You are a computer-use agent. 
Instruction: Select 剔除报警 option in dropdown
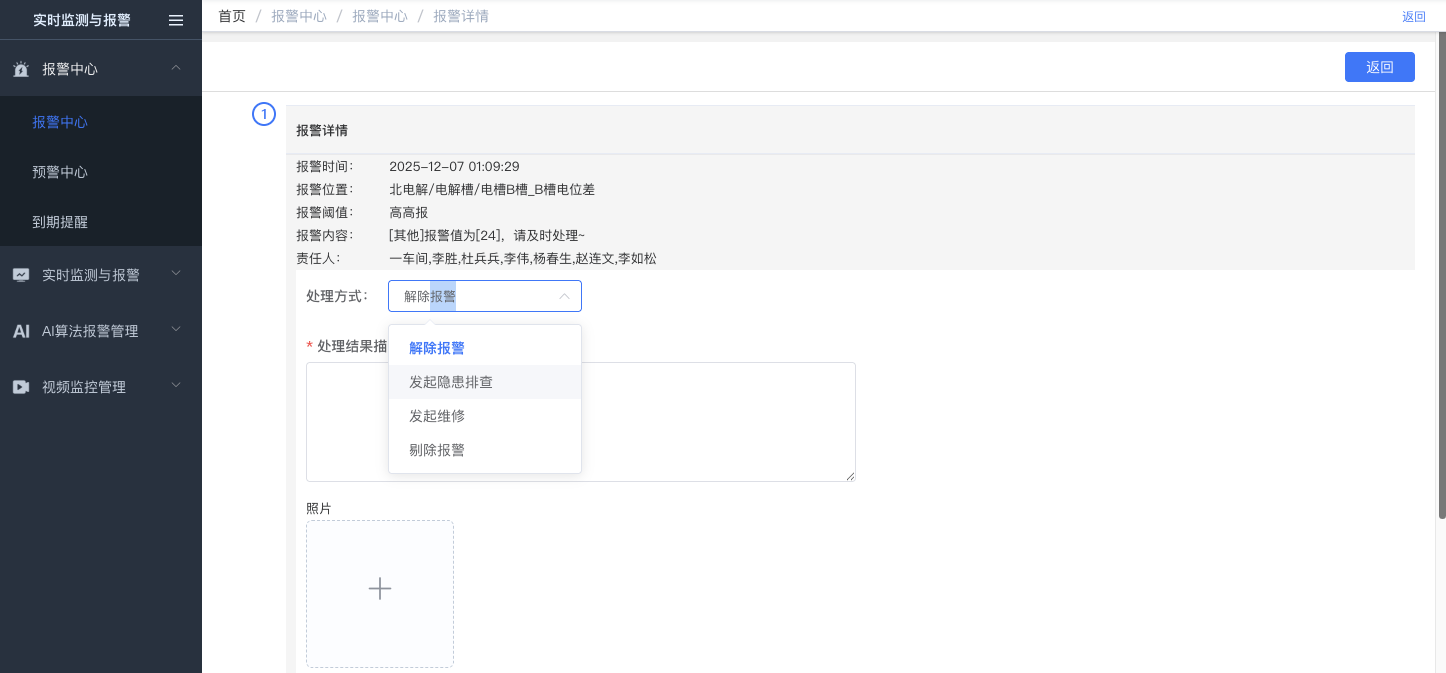coord(437,450)
